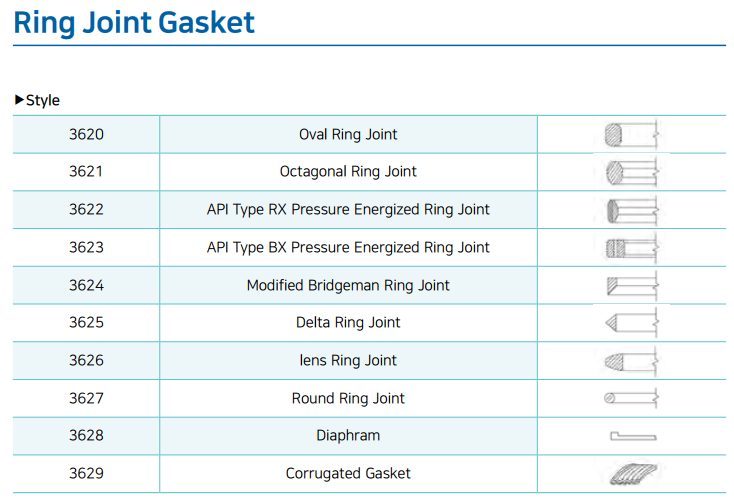Click the Octagonal Ring Joint text
The image size is (734, 503).
tap(348, 172)
